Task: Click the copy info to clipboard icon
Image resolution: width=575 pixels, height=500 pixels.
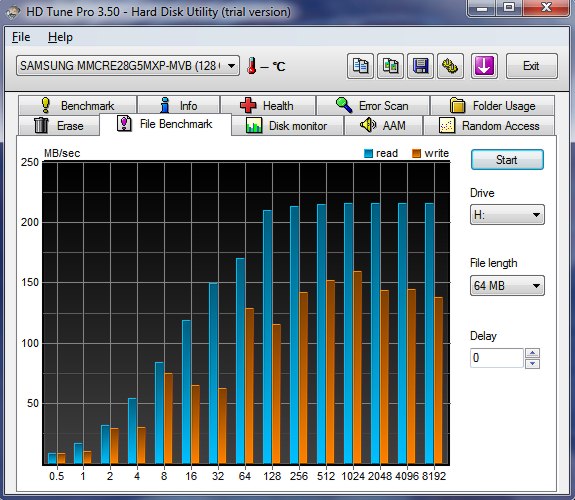Action: click(360, 66)
